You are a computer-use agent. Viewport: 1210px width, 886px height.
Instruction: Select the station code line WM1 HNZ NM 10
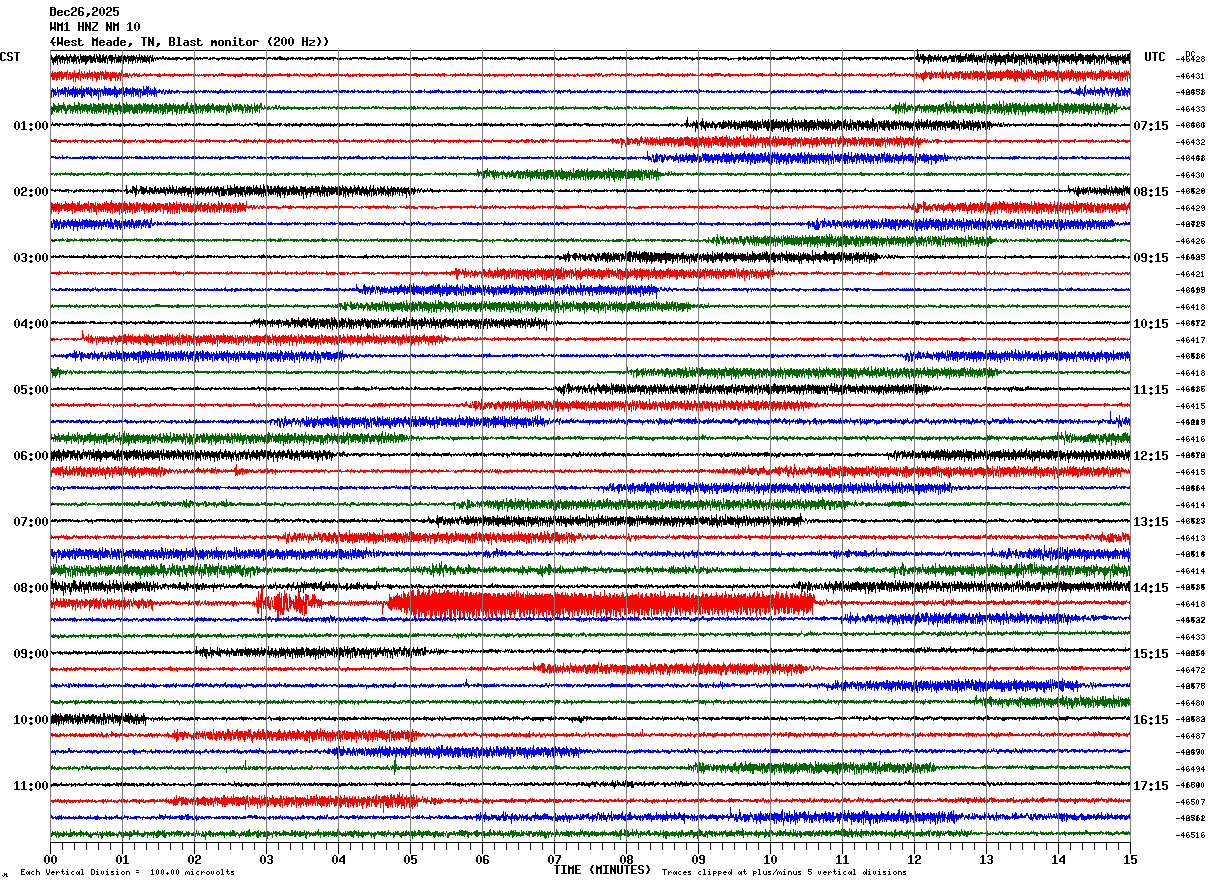point(95,27)
